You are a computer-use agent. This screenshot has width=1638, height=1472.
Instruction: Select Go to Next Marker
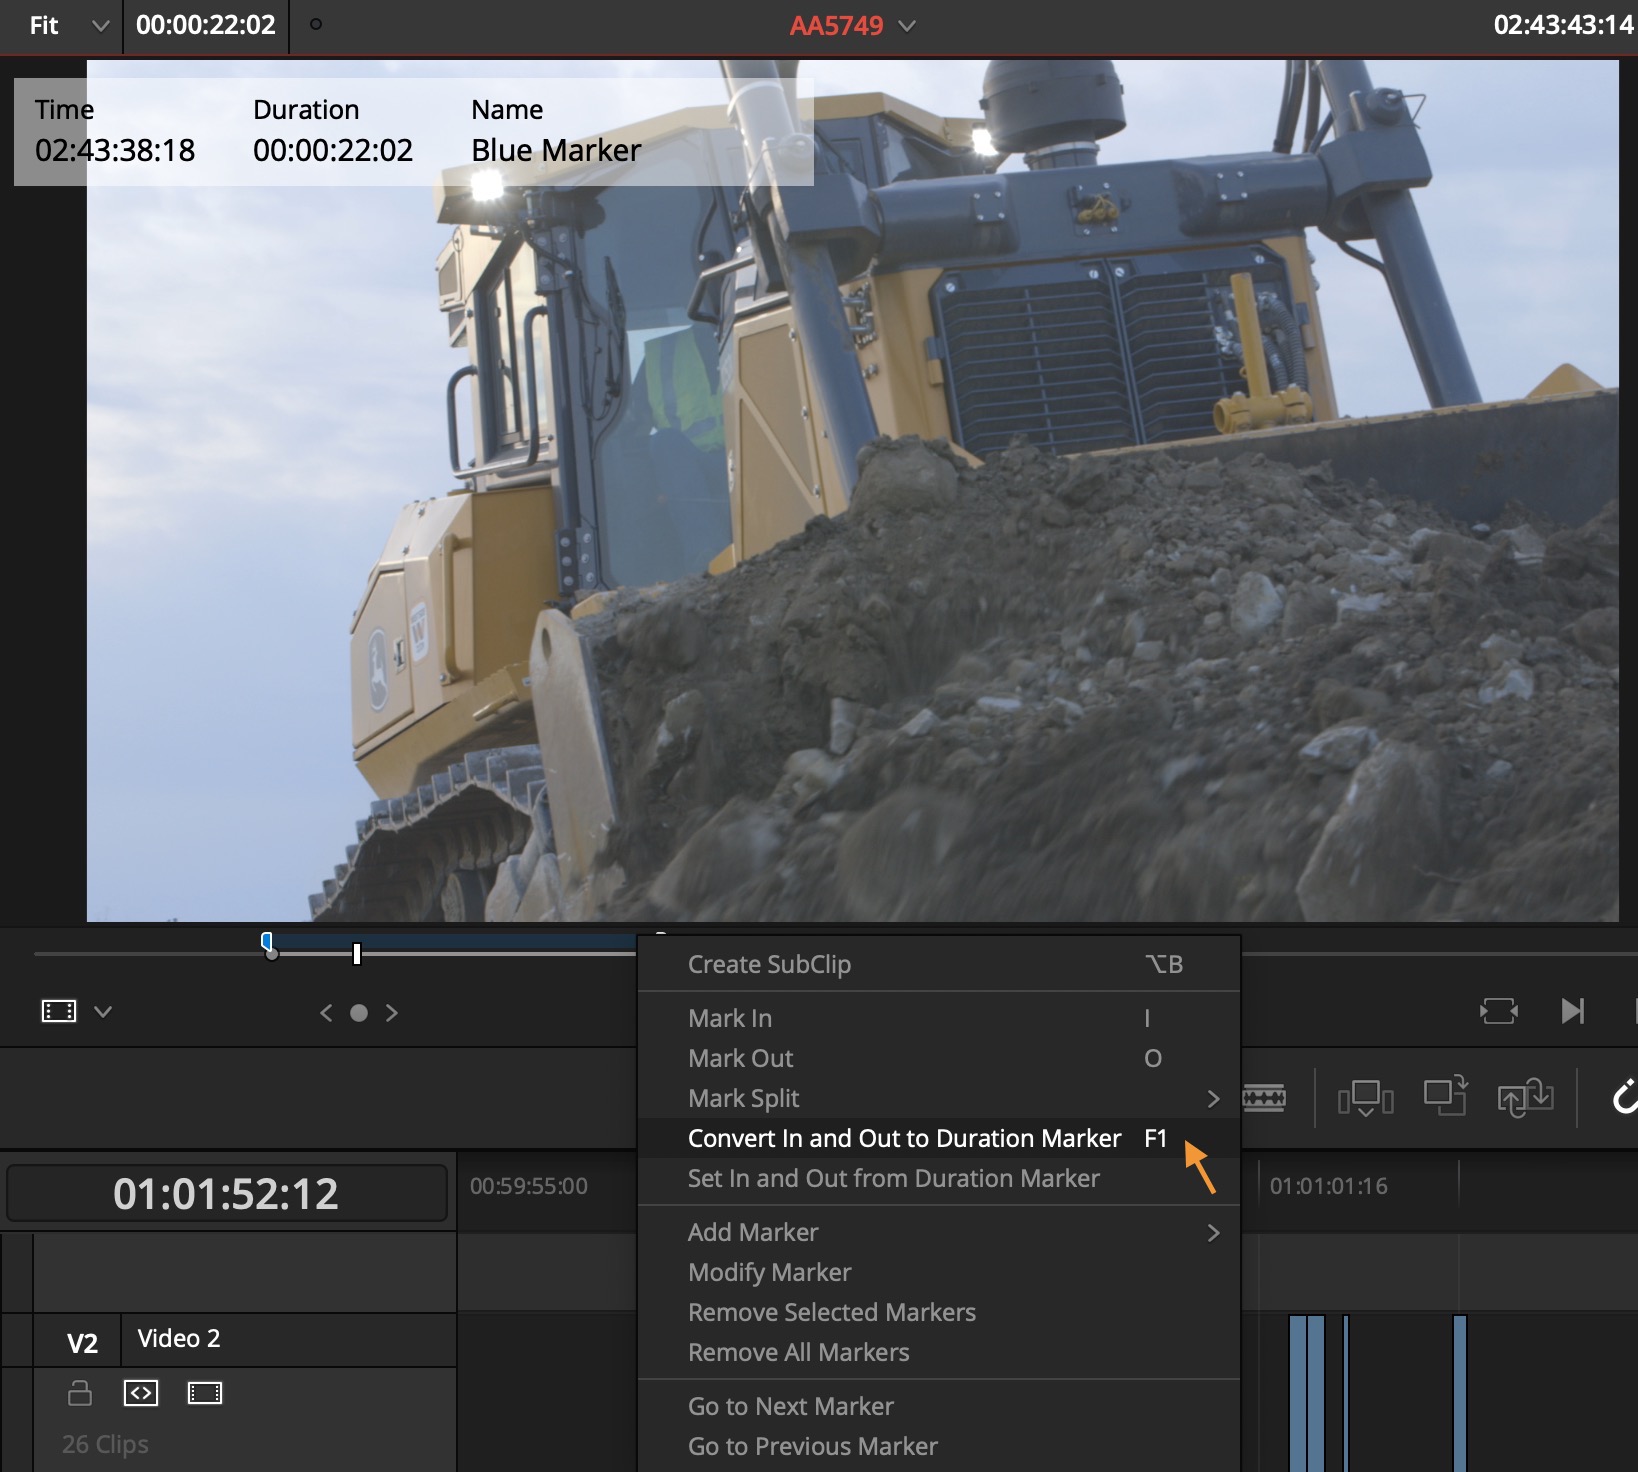[938, 1406]
